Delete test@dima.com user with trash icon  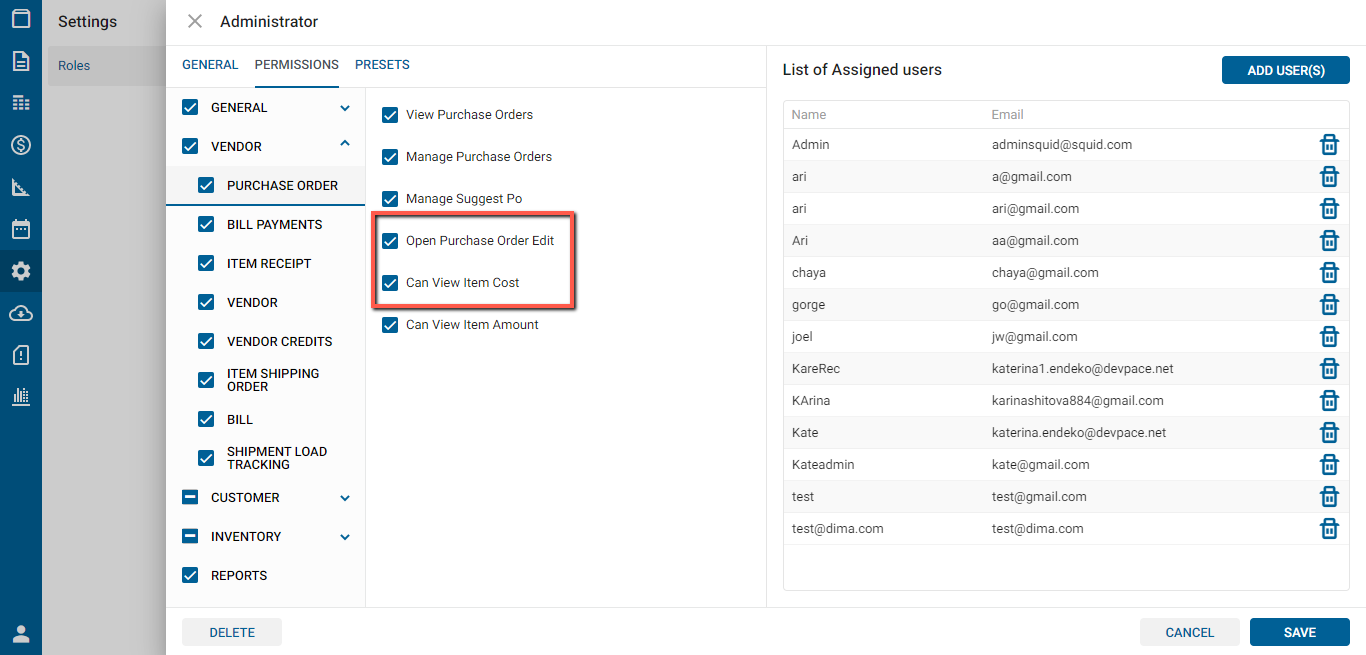[1329, 529]
